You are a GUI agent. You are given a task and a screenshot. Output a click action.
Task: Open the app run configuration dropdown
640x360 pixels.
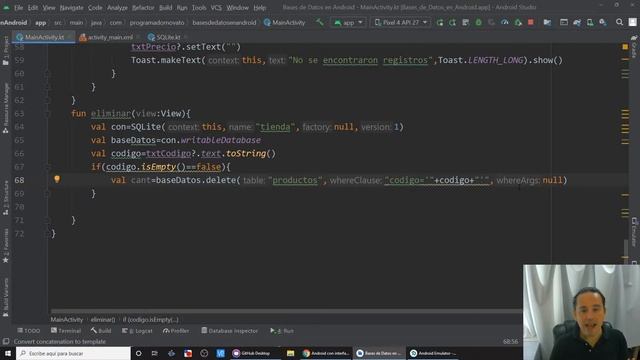tap(348, 22)
